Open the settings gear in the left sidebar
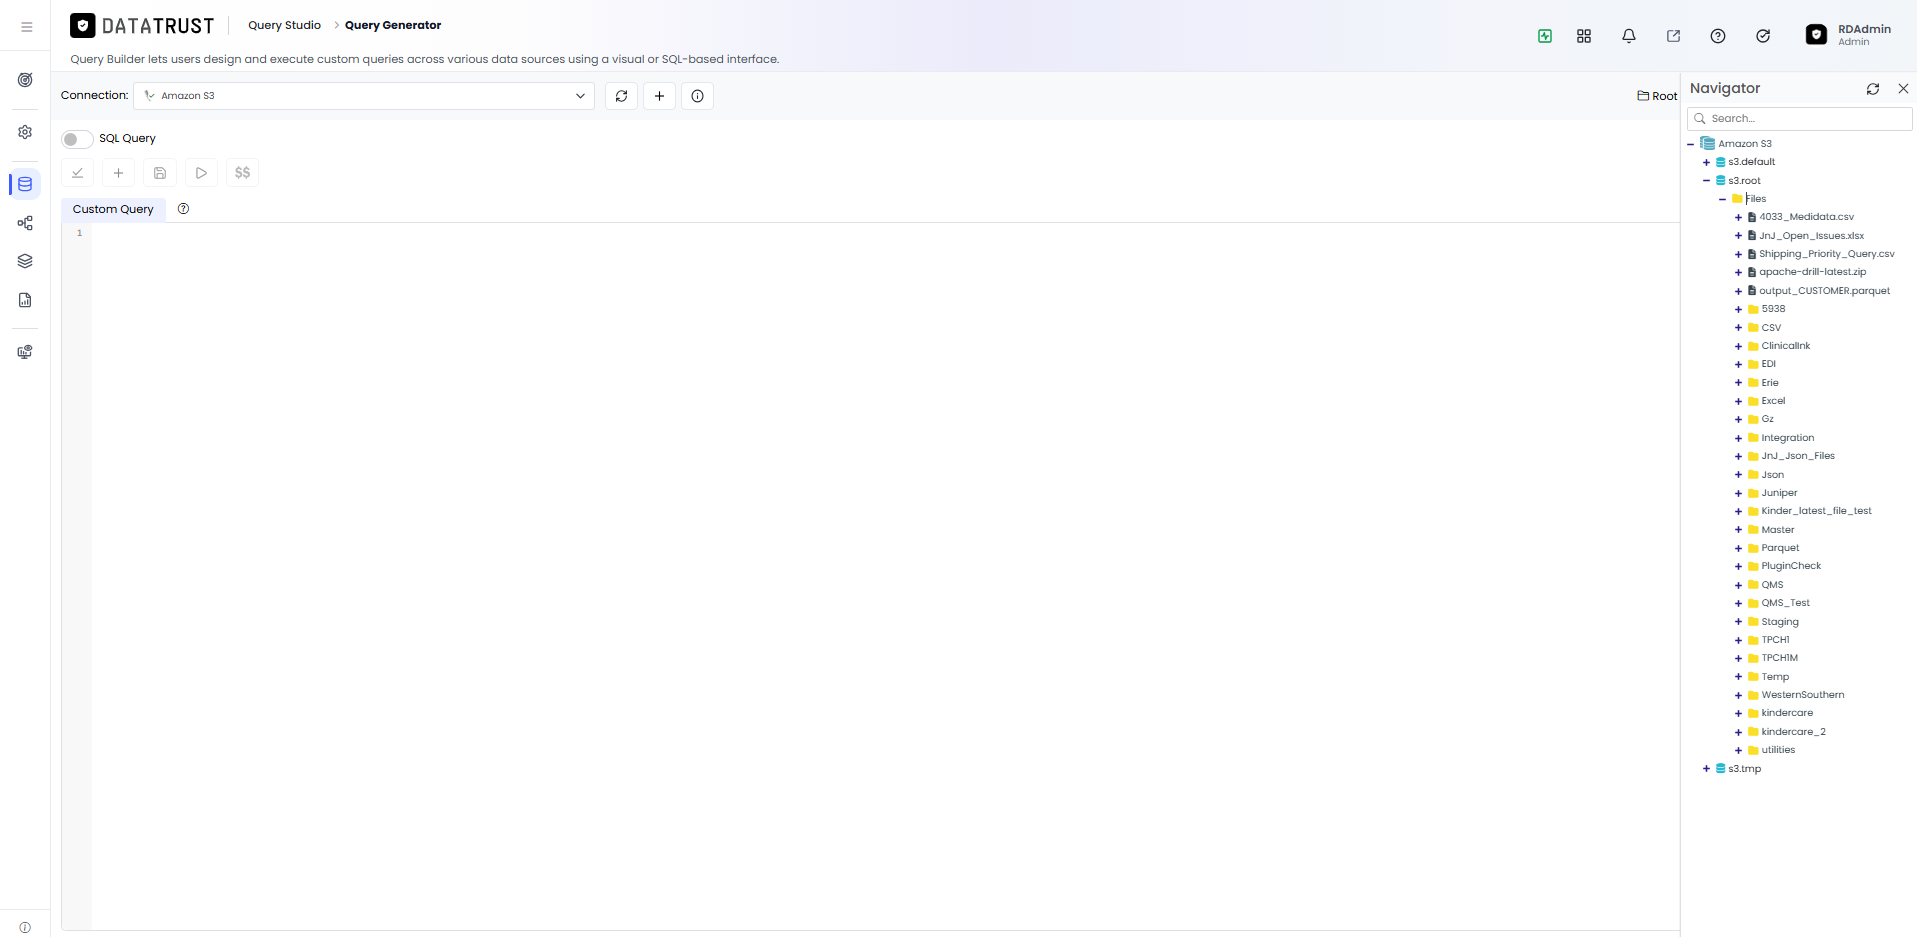 pos(25,132)
